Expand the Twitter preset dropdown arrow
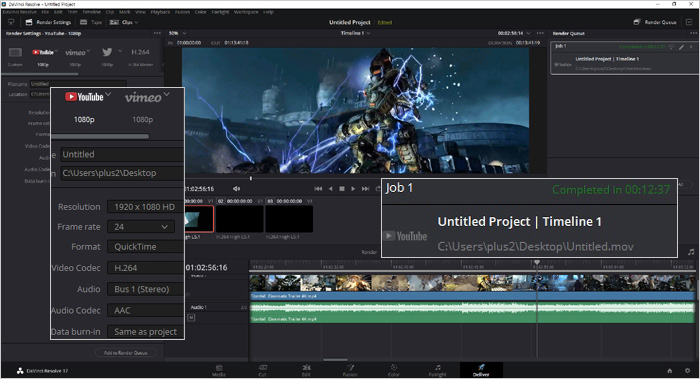This screenshot has width=700, height=379. (120, 51)
